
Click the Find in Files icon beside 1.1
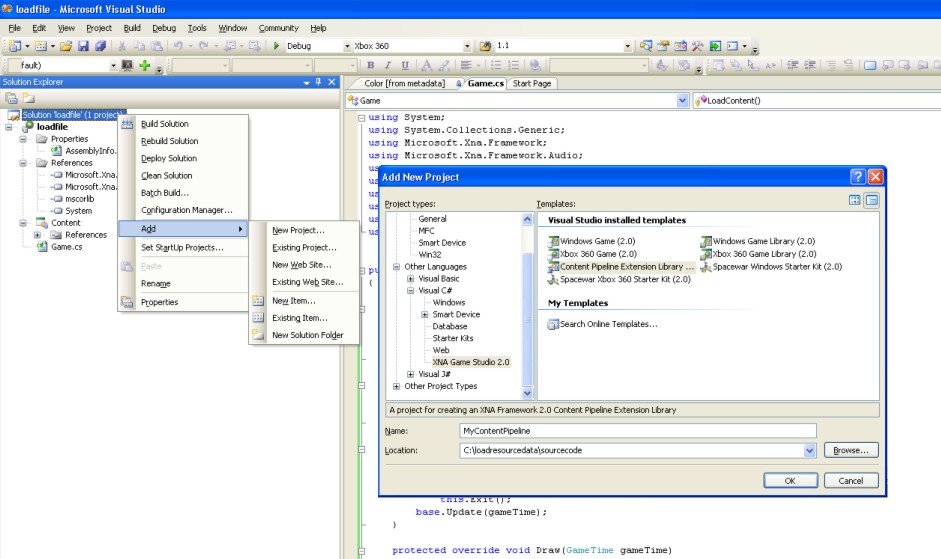pyautogui.click(x=486, y=46)
